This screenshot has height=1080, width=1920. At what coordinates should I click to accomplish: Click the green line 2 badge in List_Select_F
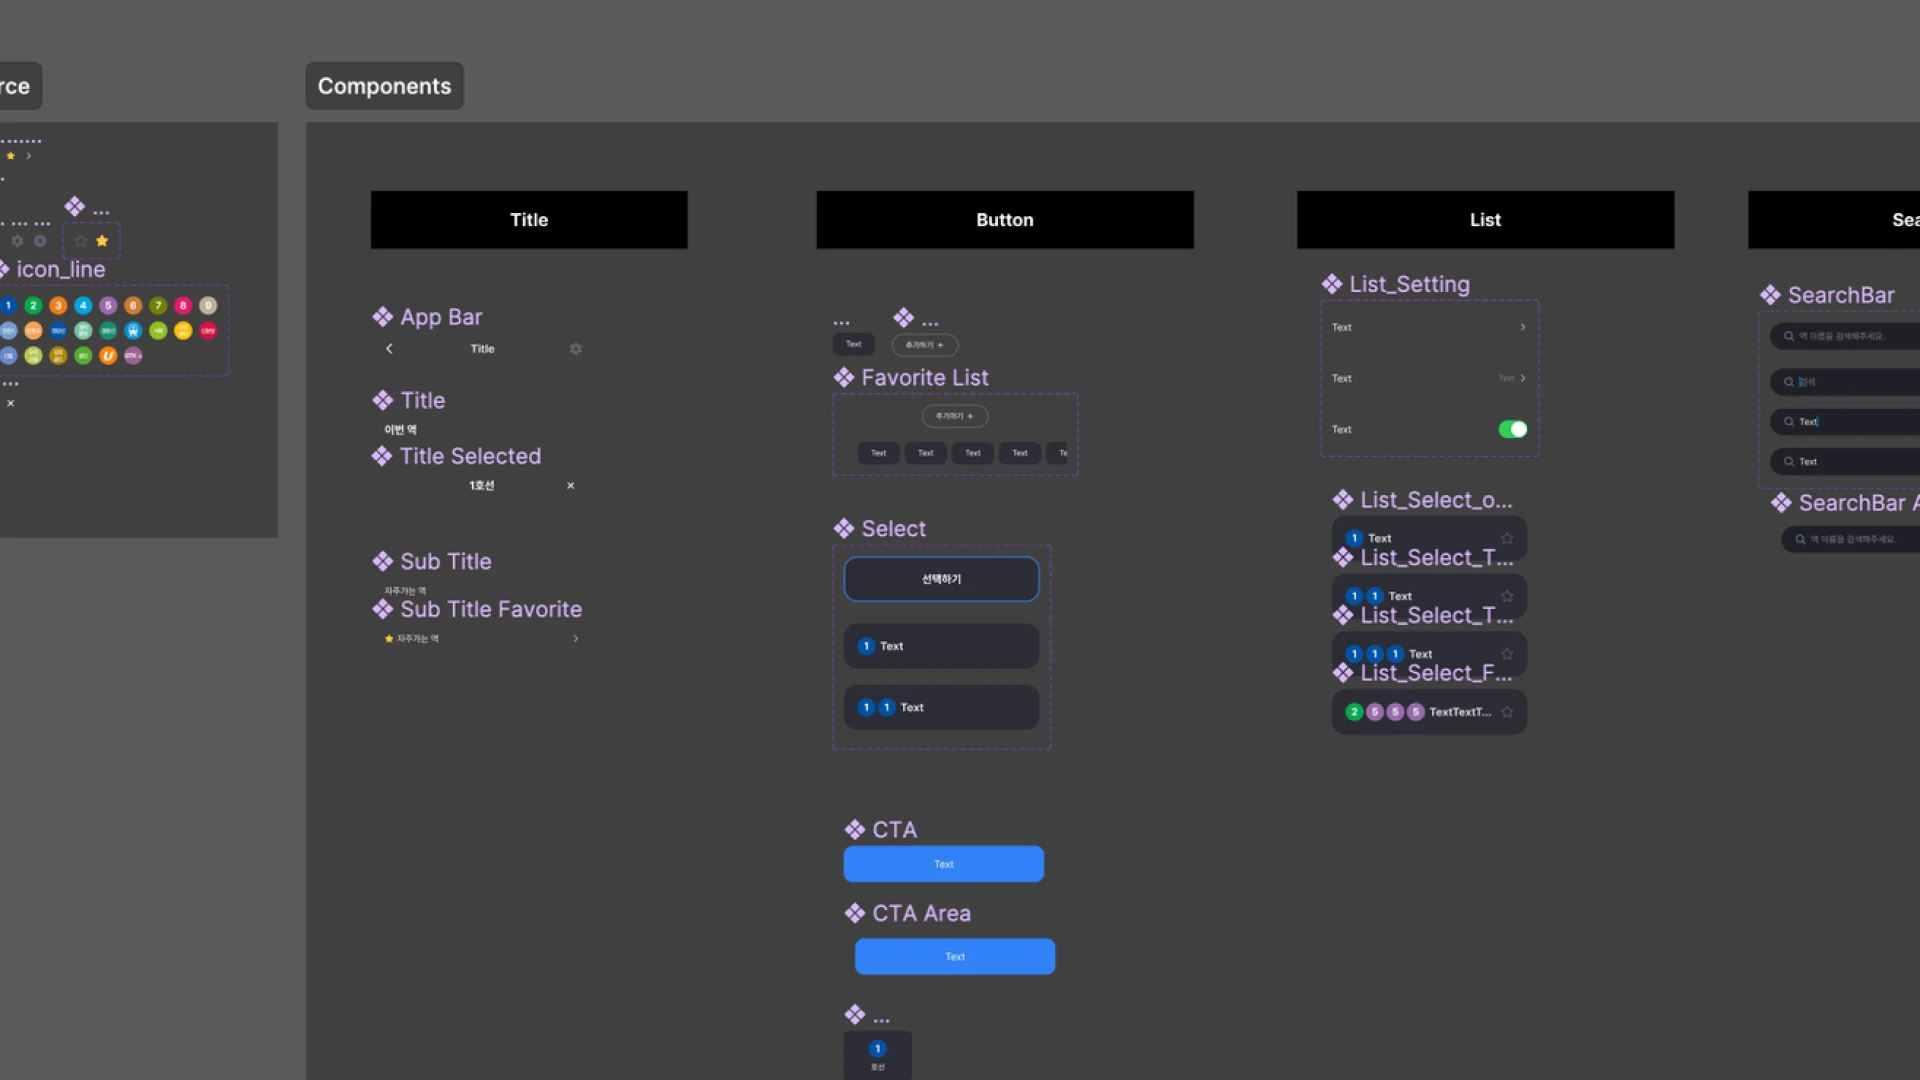(1354, 712)
